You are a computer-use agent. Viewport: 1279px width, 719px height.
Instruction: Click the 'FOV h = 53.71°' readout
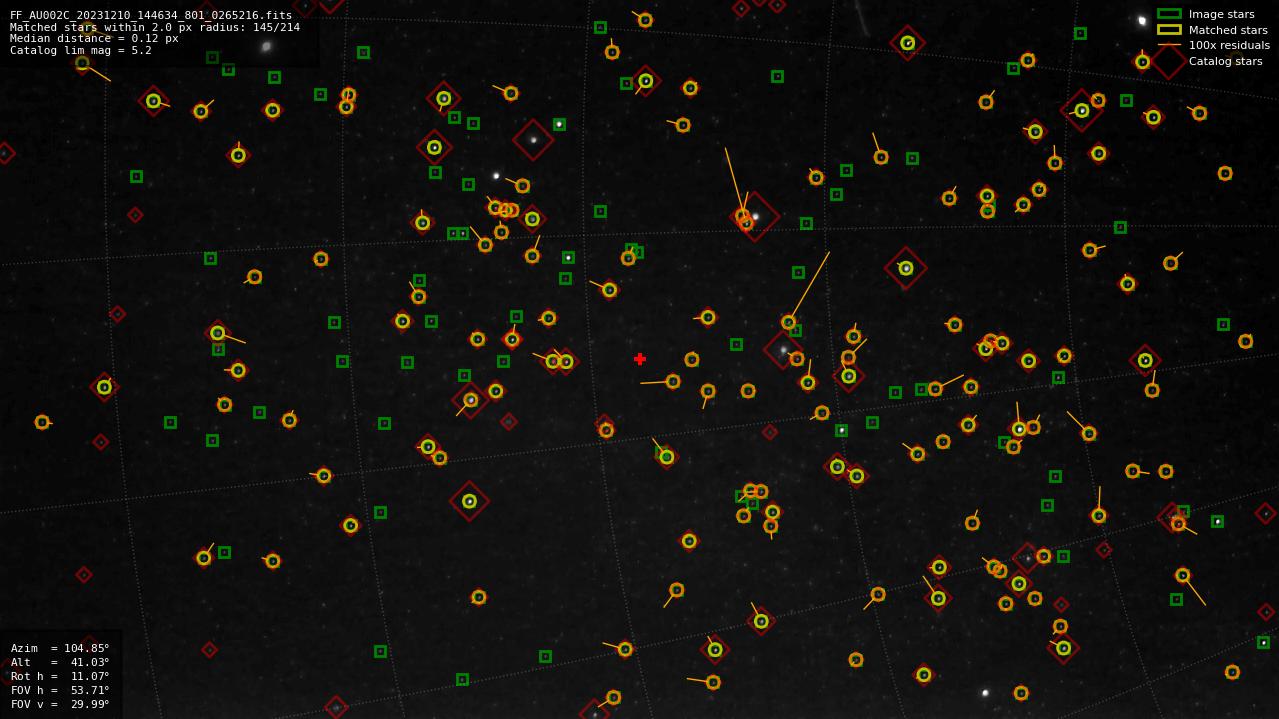[60, 690]
